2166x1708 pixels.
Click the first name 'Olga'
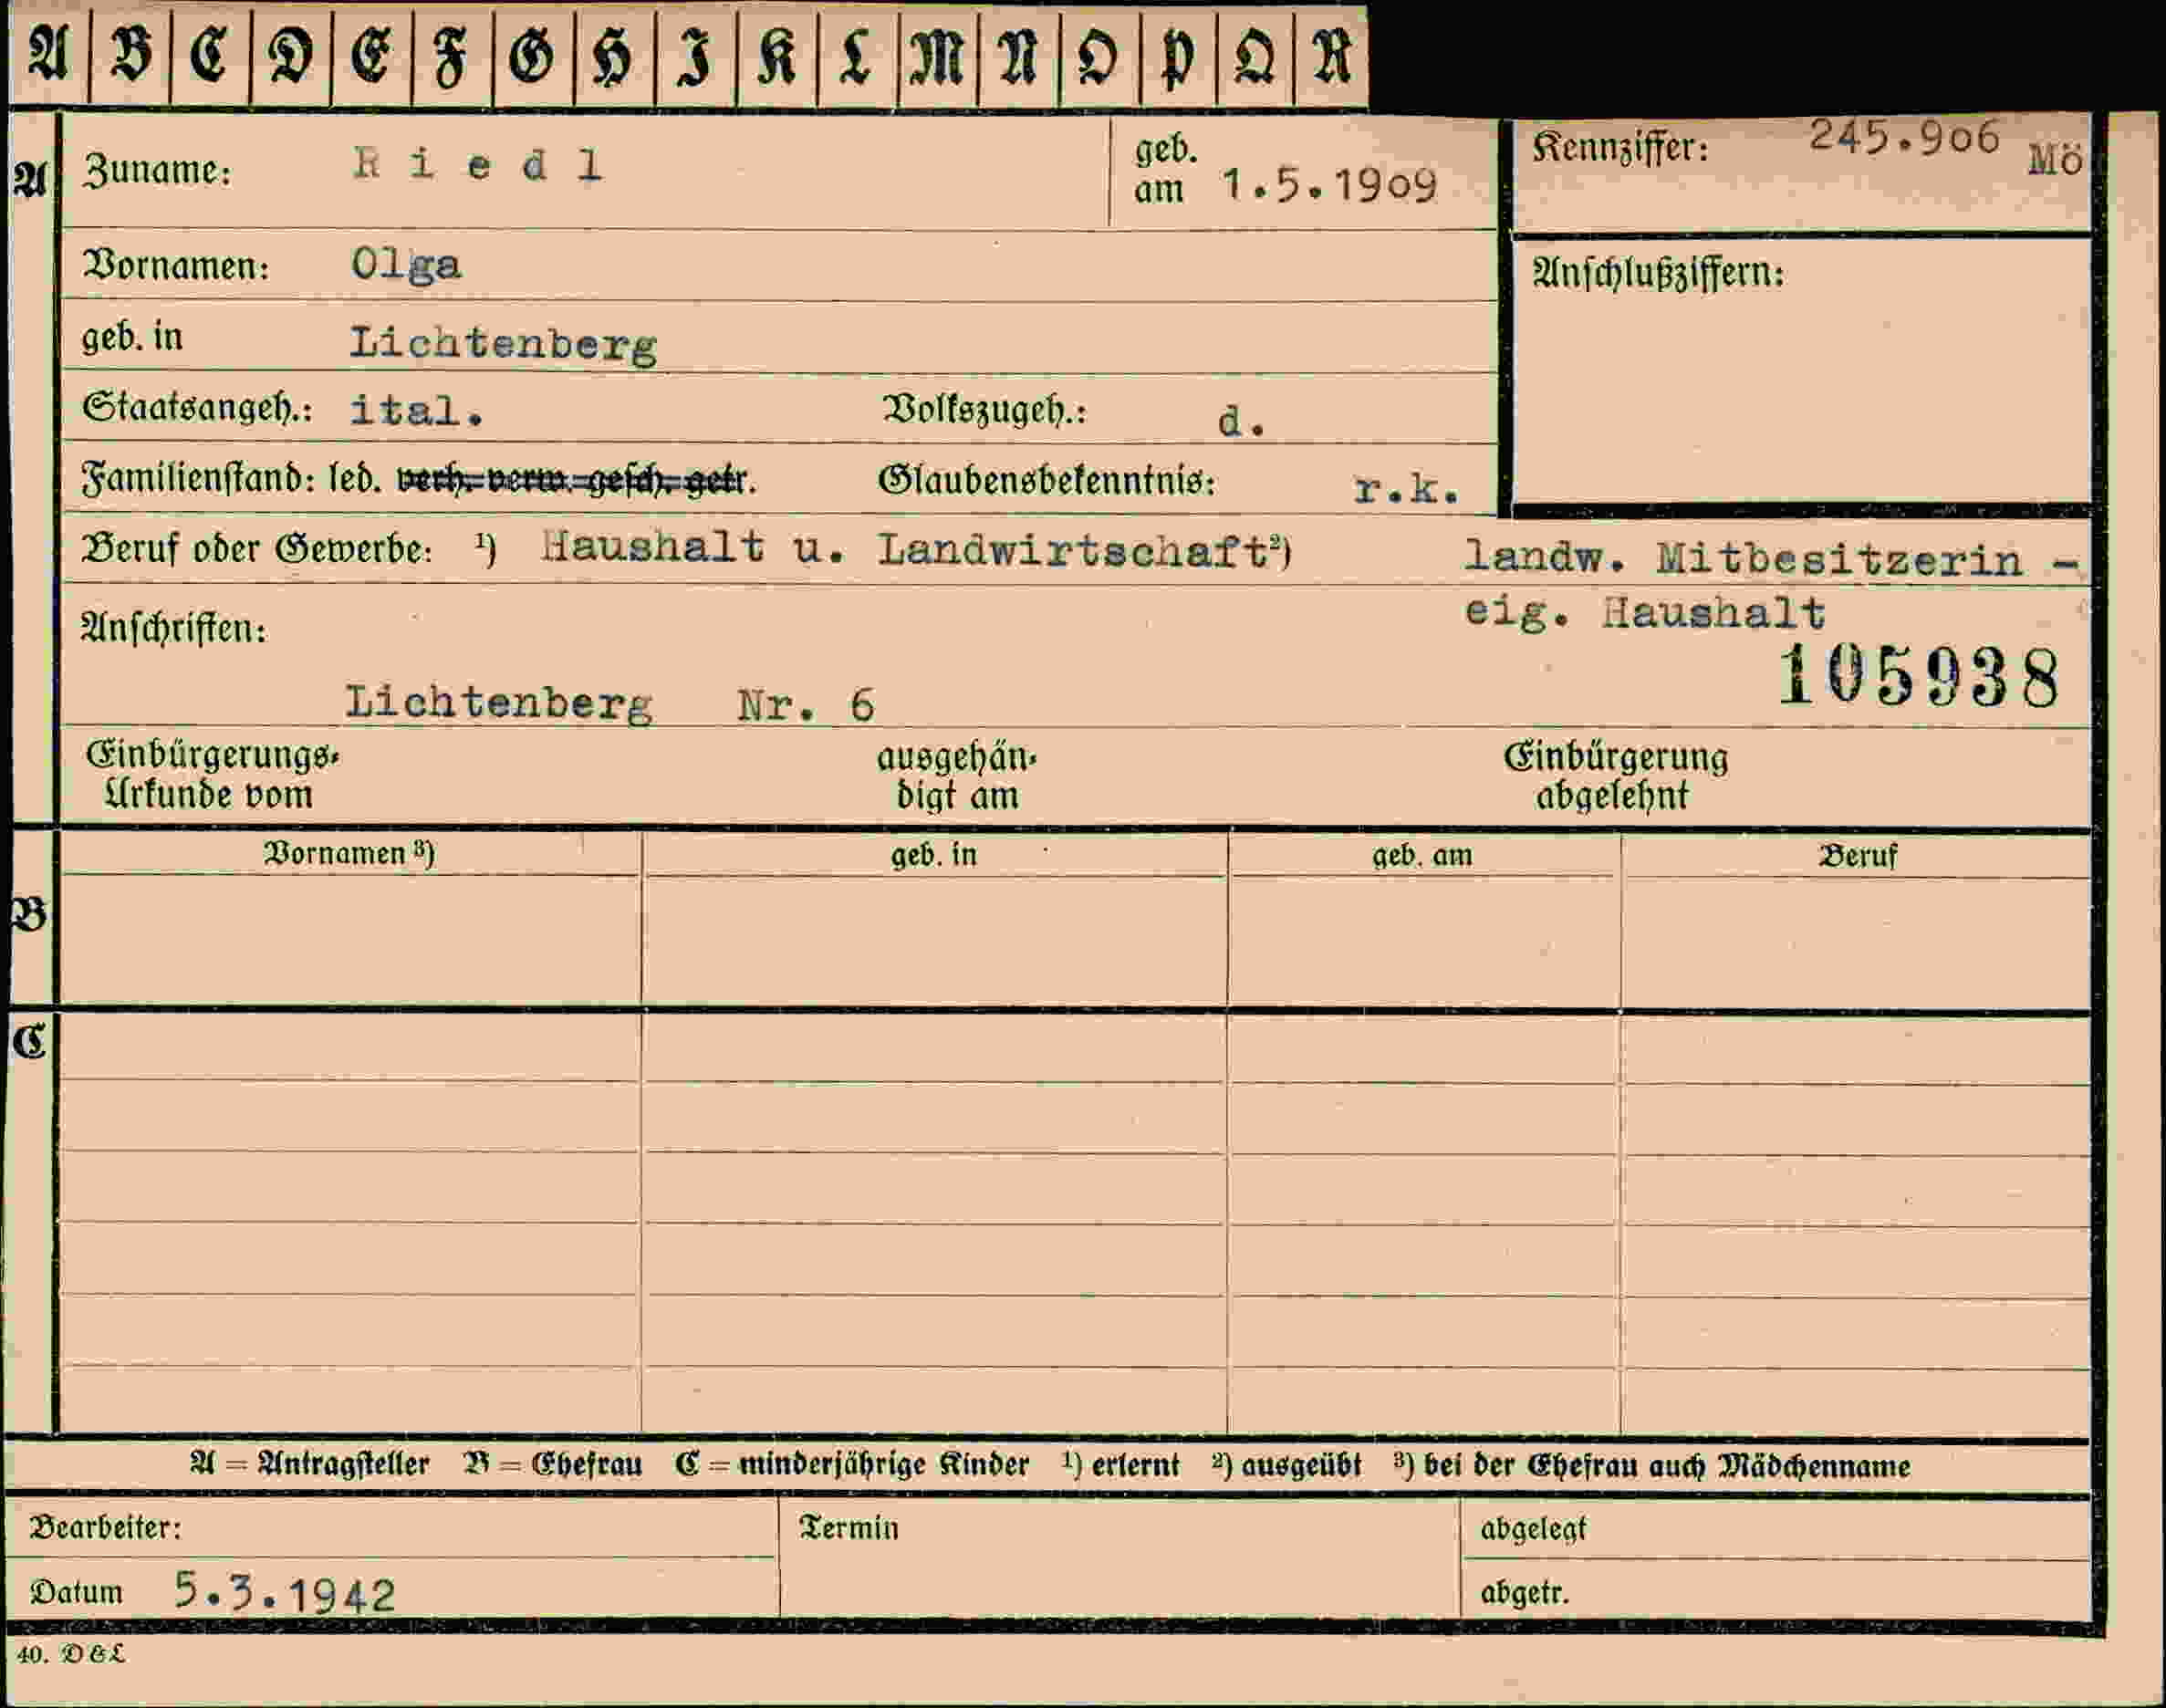coord(406,265)
